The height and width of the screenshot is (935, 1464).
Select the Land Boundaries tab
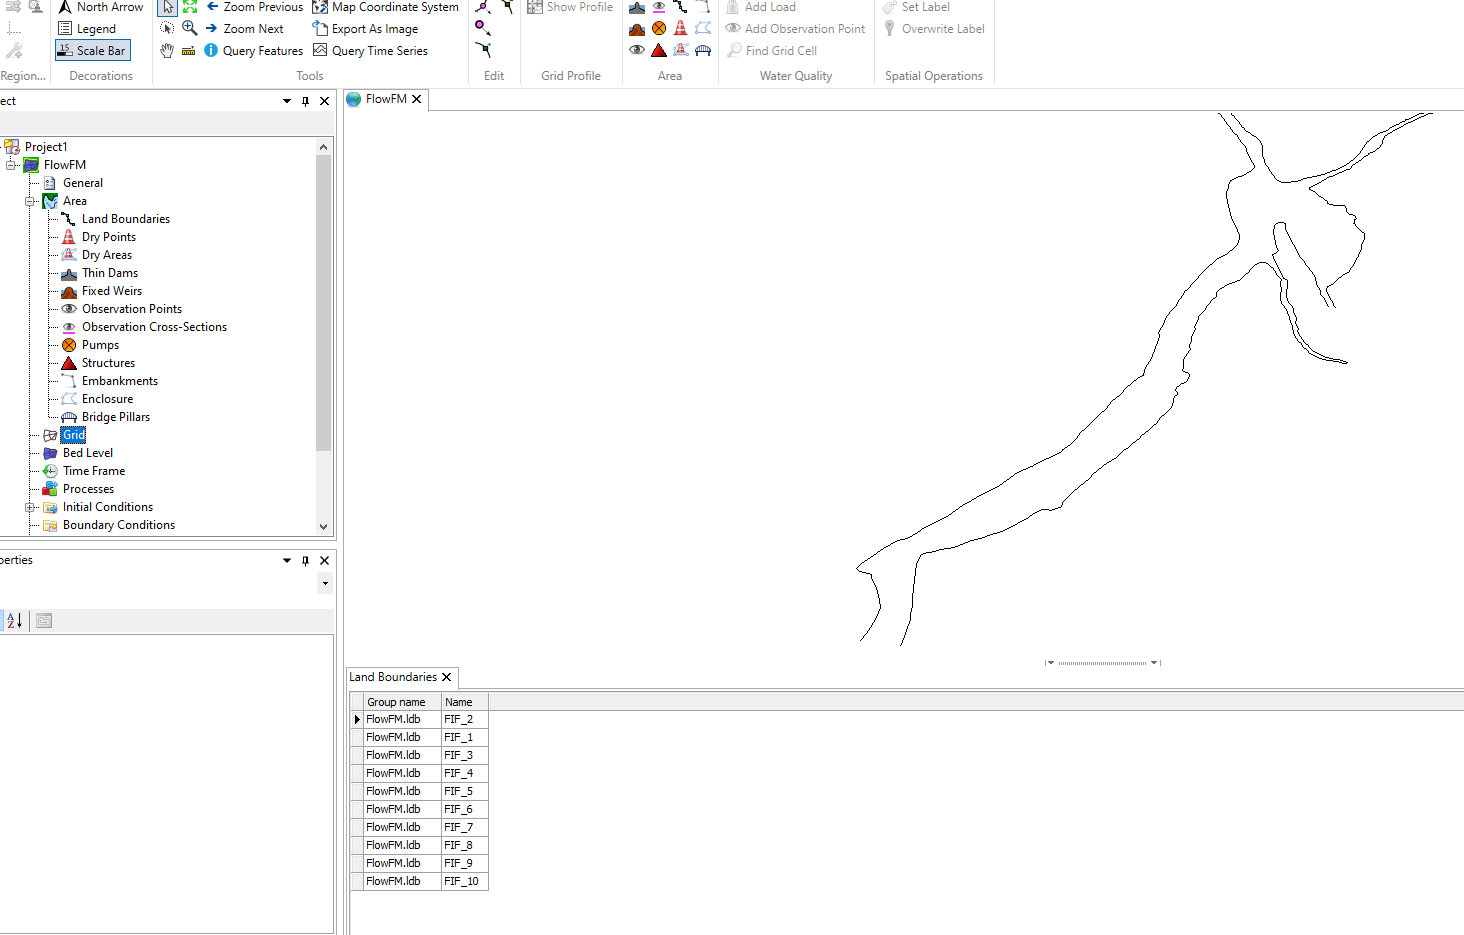pyautogui.click(x=393, y=677)
